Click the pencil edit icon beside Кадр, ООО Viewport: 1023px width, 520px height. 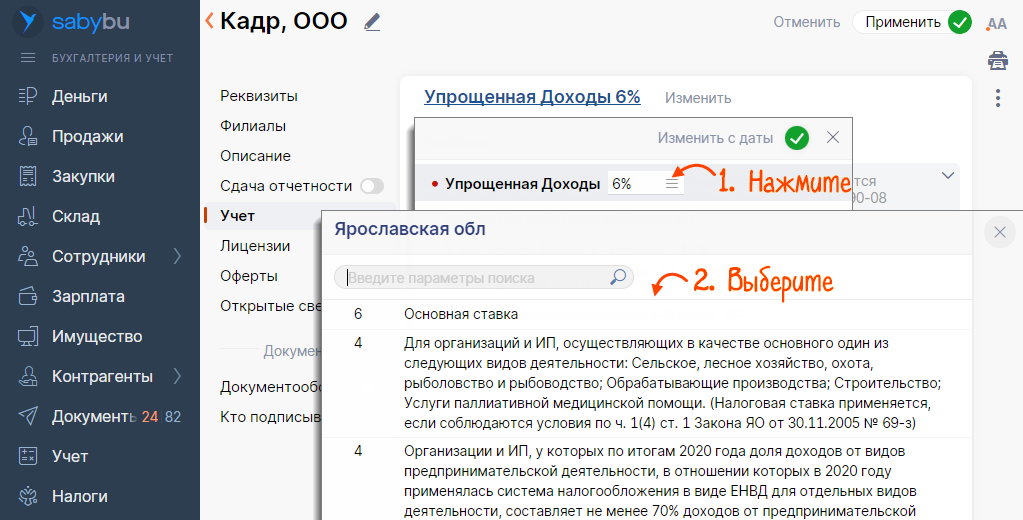[373, 21]
